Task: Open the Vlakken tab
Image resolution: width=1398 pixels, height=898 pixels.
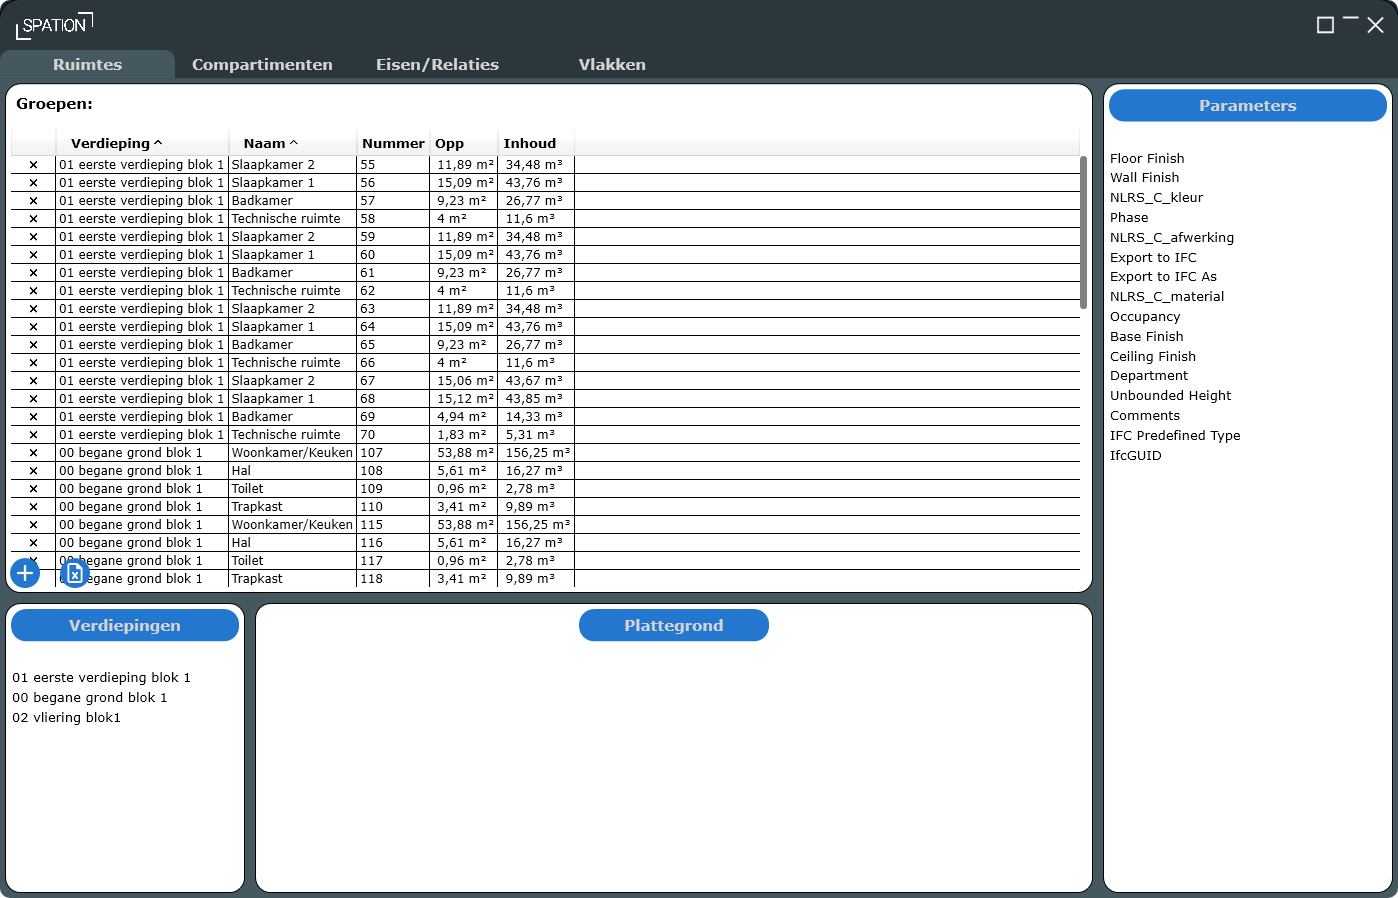Action: click(612, 64)
